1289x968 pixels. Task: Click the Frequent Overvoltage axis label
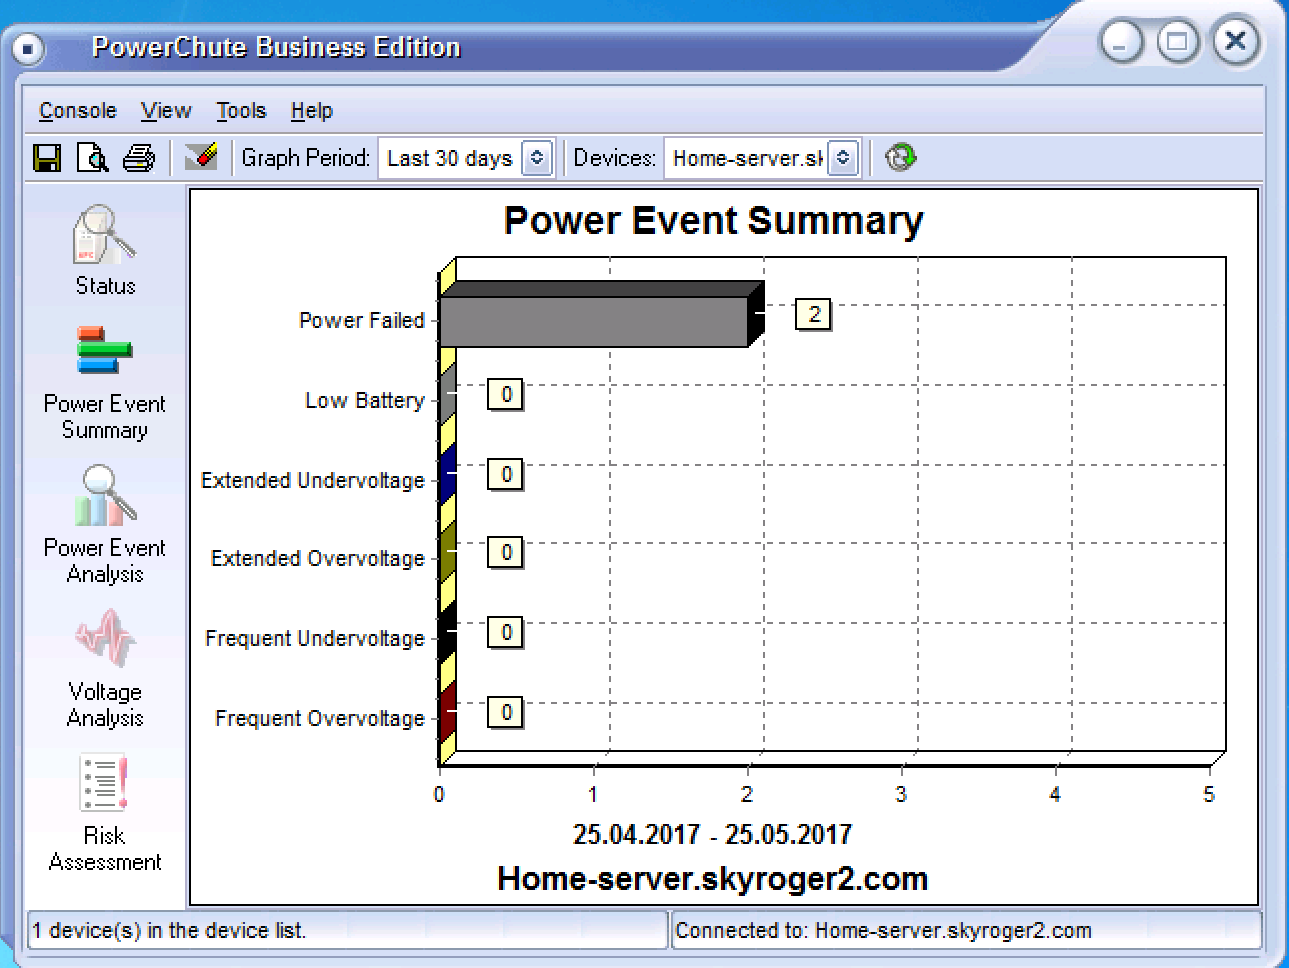(320, 719)
